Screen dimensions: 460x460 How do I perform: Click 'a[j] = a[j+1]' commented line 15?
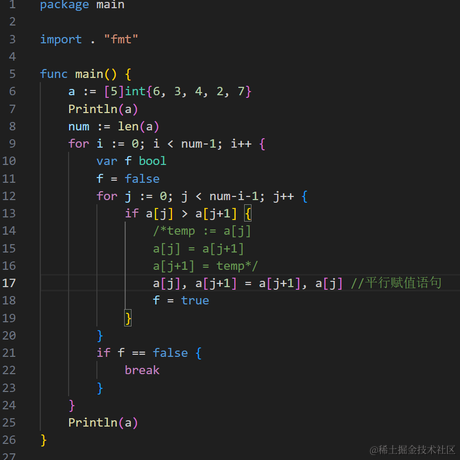tap(198, 249)
